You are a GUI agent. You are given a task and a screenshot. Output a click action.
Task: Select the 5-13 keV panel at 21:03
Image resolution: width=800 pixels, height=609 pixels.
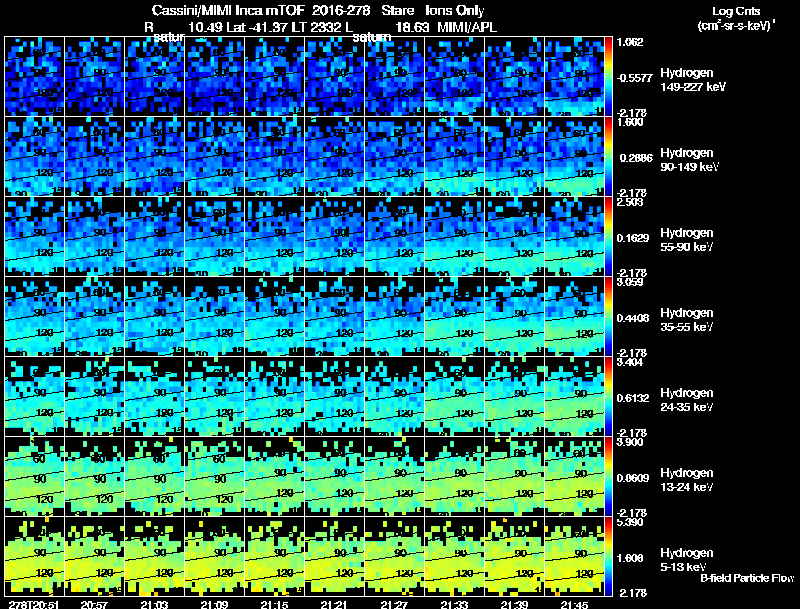pyautogui.click(x=155, y=556)
